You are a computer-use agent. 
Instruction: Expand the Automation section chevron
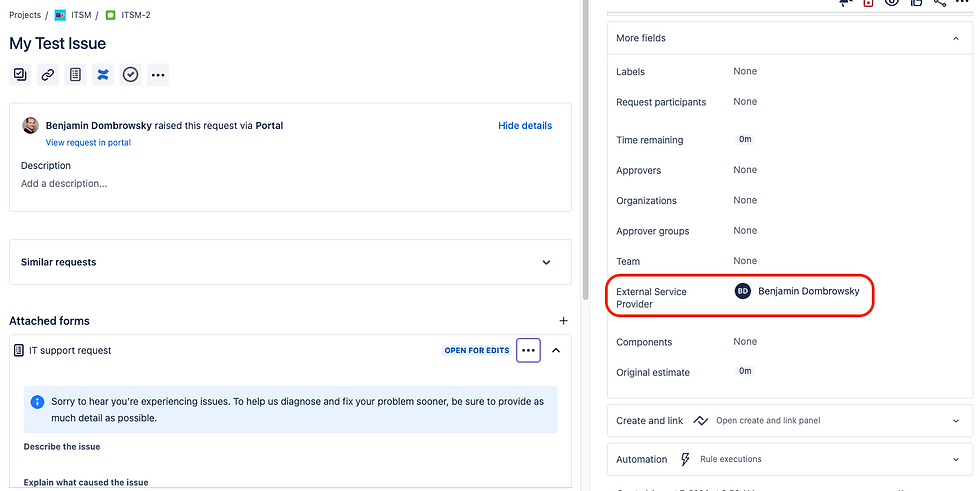[x=956, y=460]
